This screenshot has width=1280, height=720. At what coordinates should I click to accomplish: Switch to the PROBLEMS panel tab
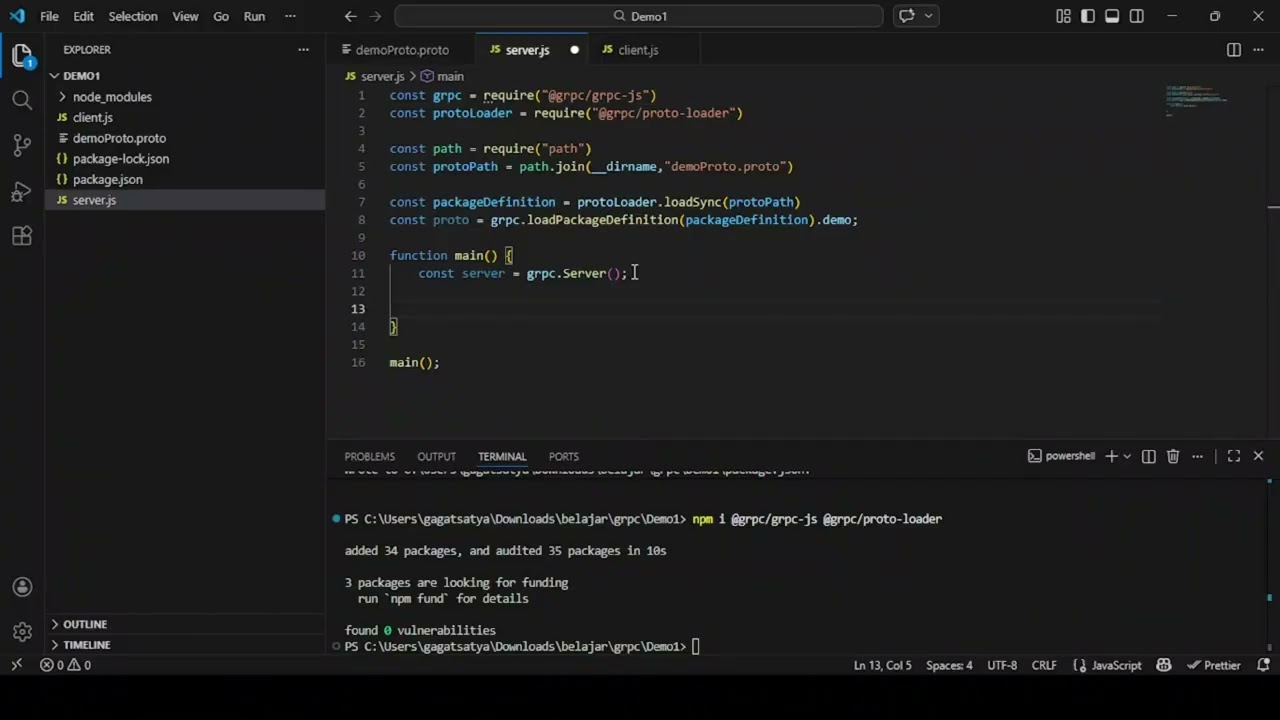coord(369,456)
